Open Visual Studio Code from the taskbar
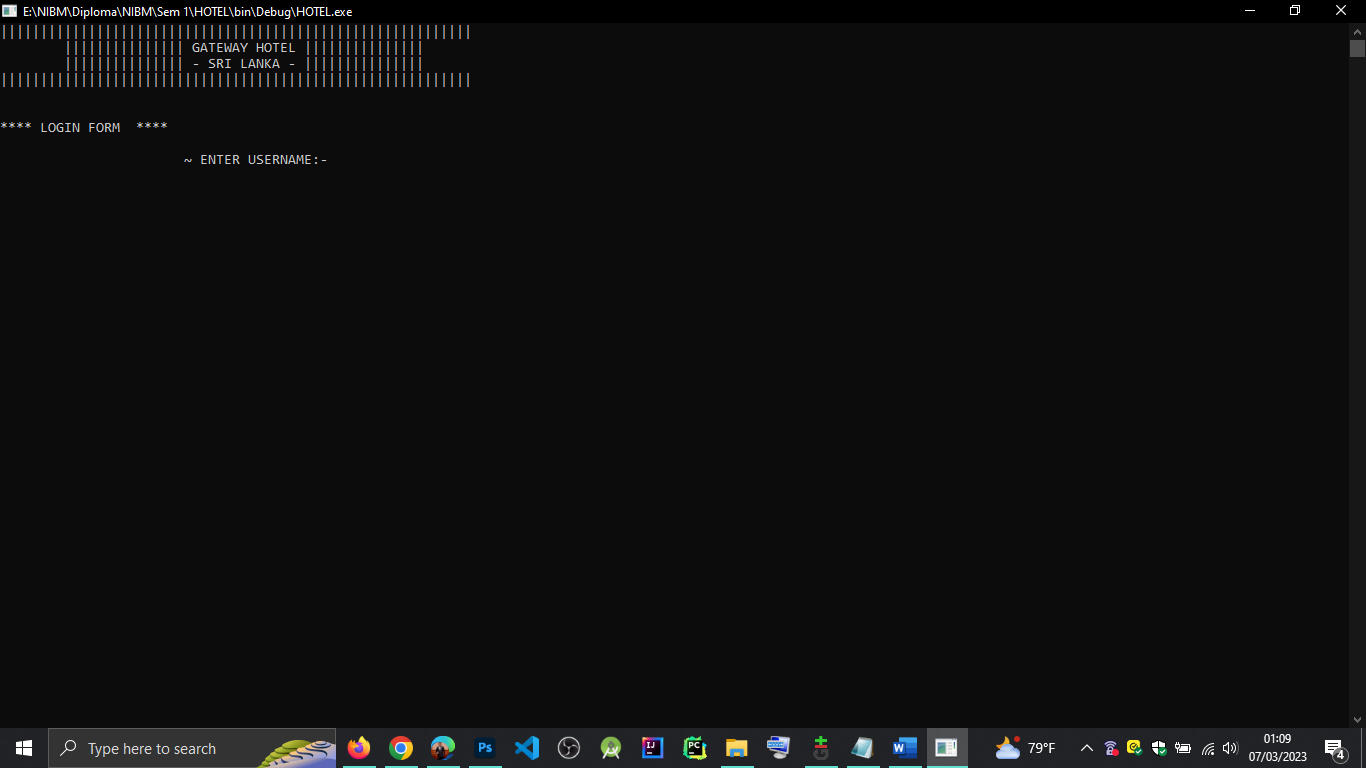This screenshot has width=1366, height=768. tap(527, 748)
